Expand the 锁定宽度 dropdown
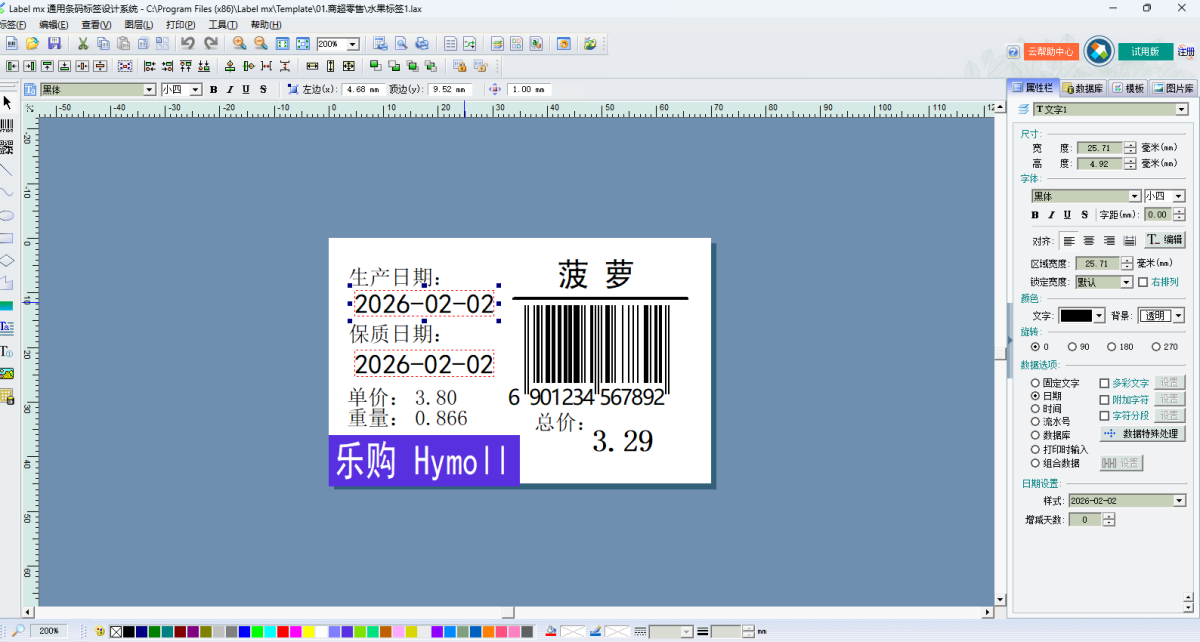1200x642 pixels. coord(1127,283)
